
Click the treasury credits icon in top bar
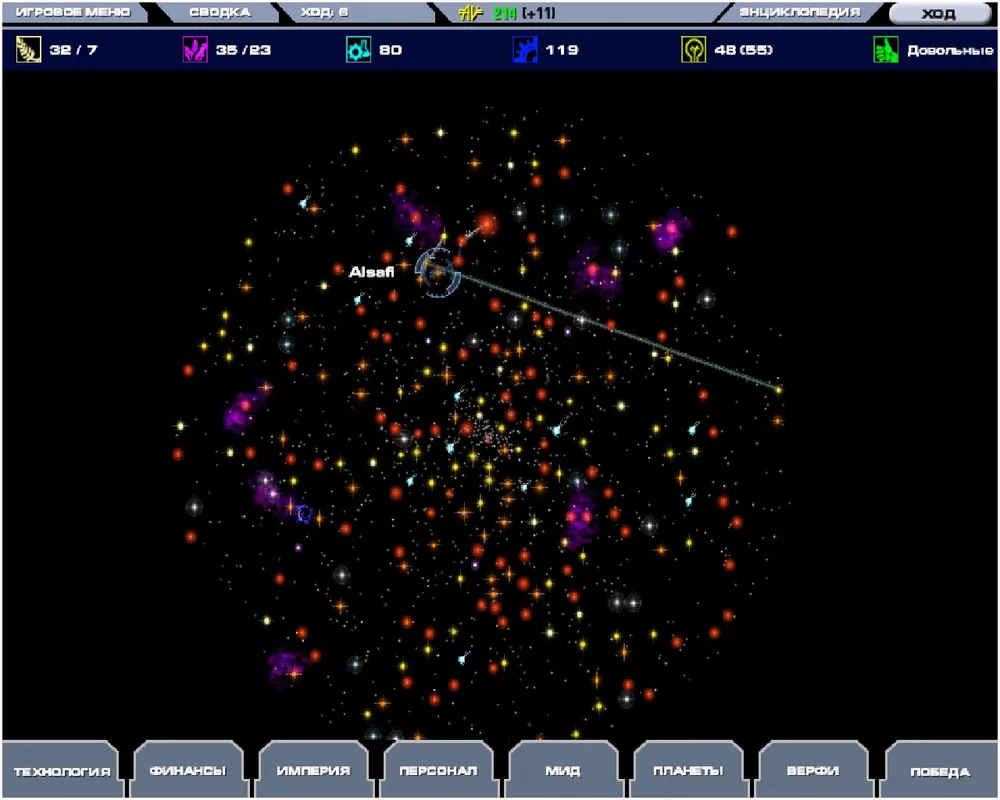point(470,13)
